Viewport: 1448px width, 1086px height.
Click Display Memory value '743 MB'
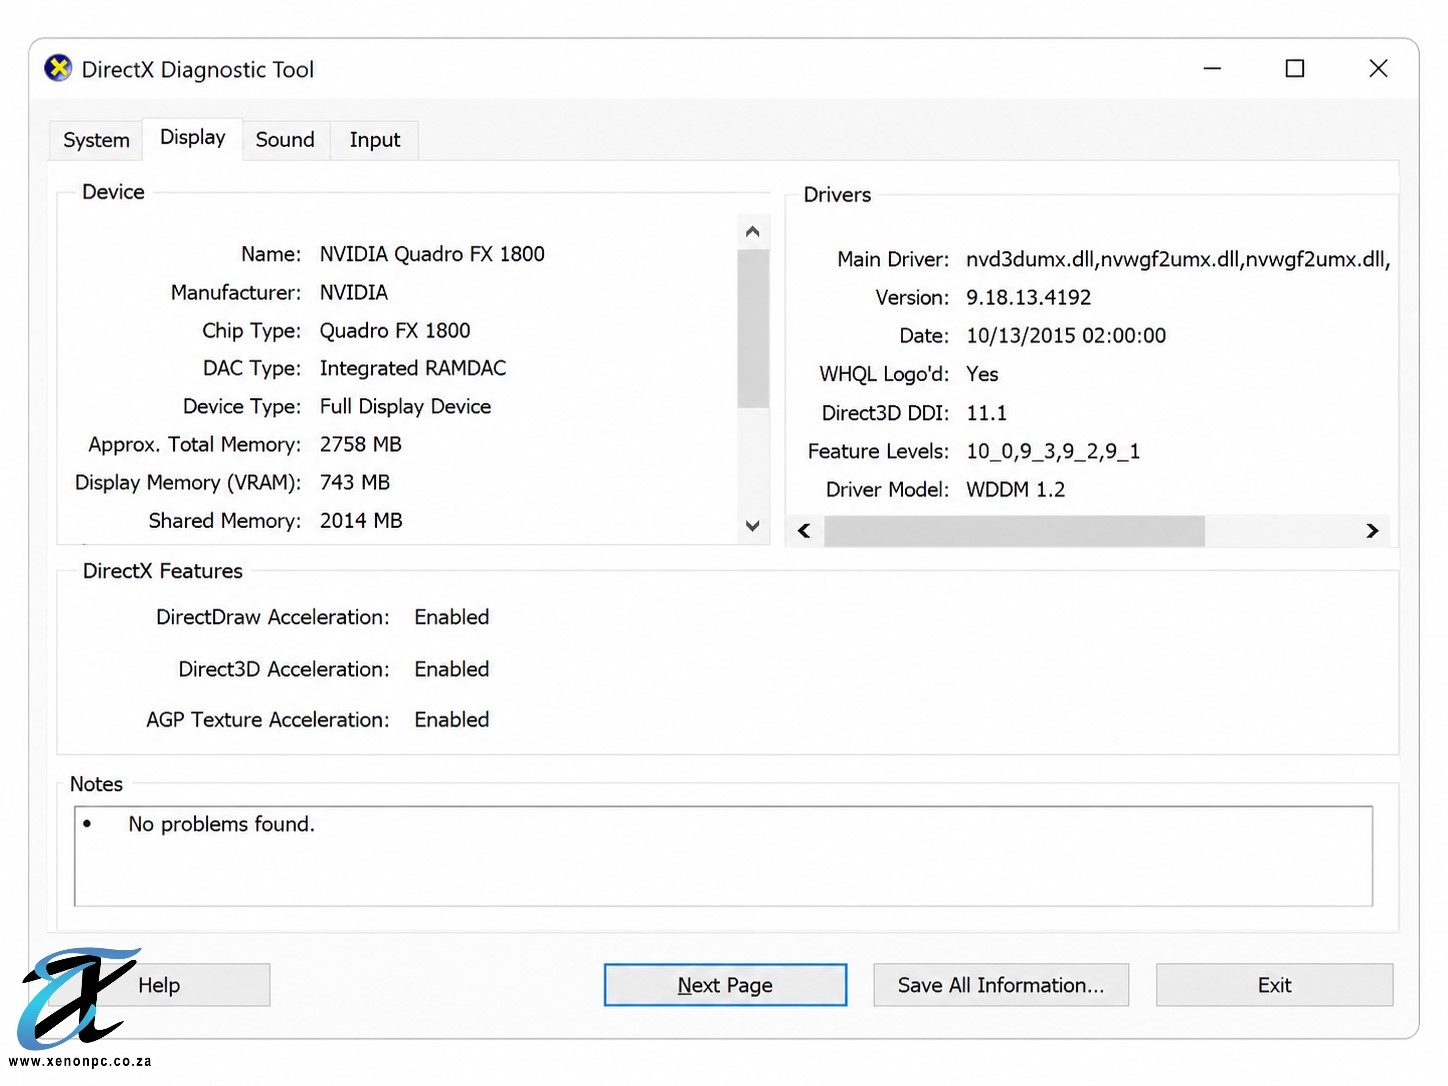(355, 482)
